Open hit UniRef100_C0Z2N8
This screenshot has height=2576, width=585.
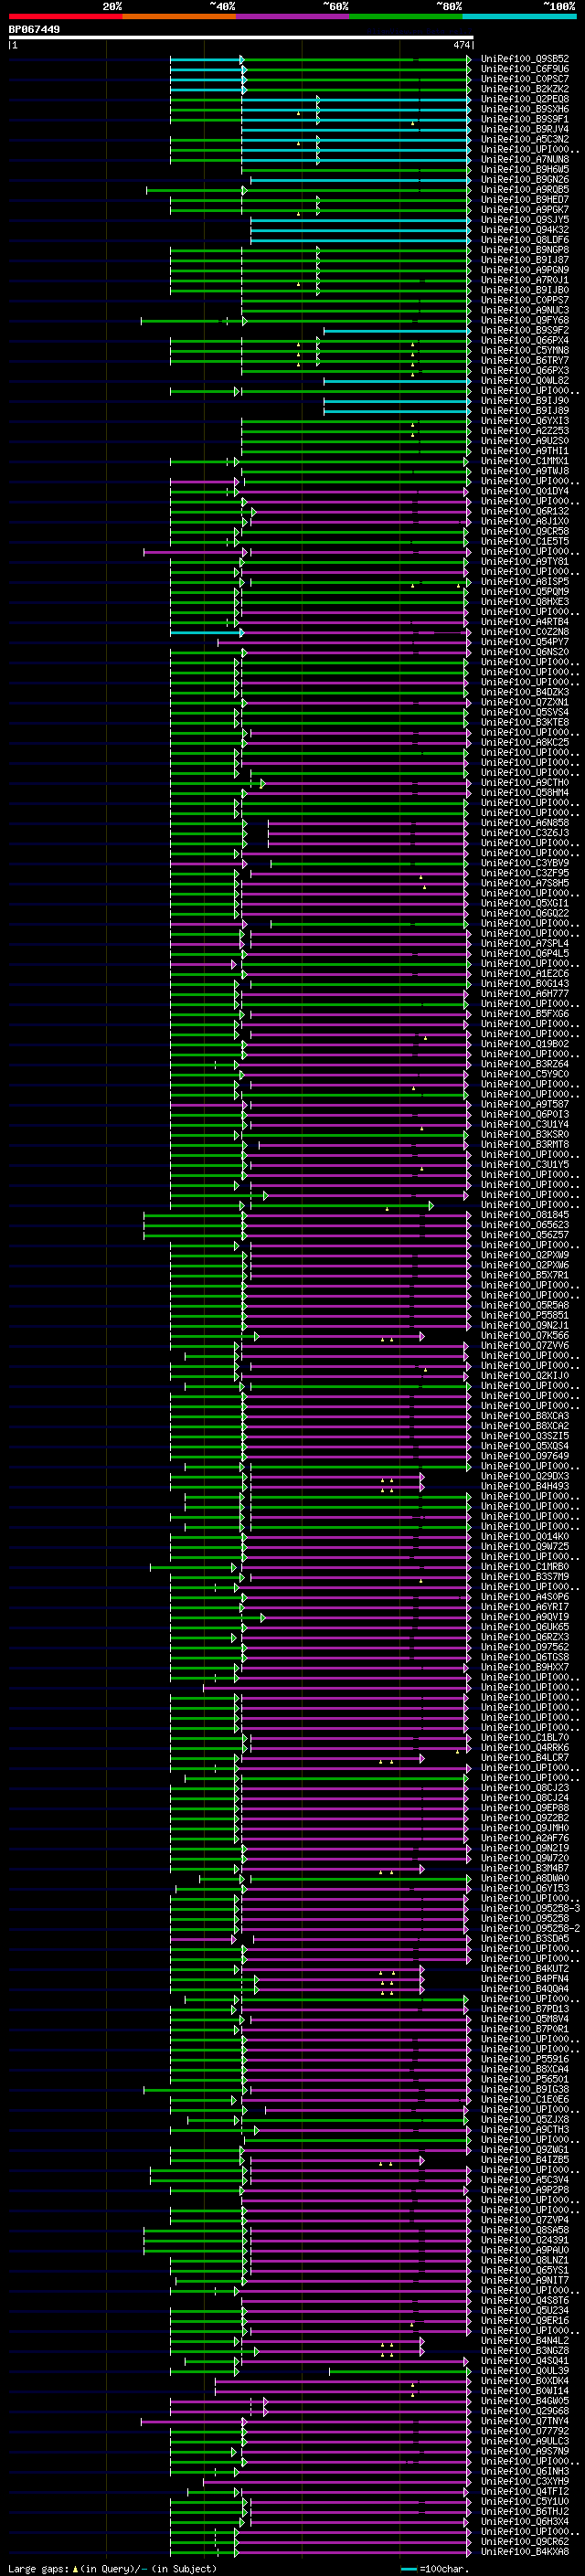(525, 633)
